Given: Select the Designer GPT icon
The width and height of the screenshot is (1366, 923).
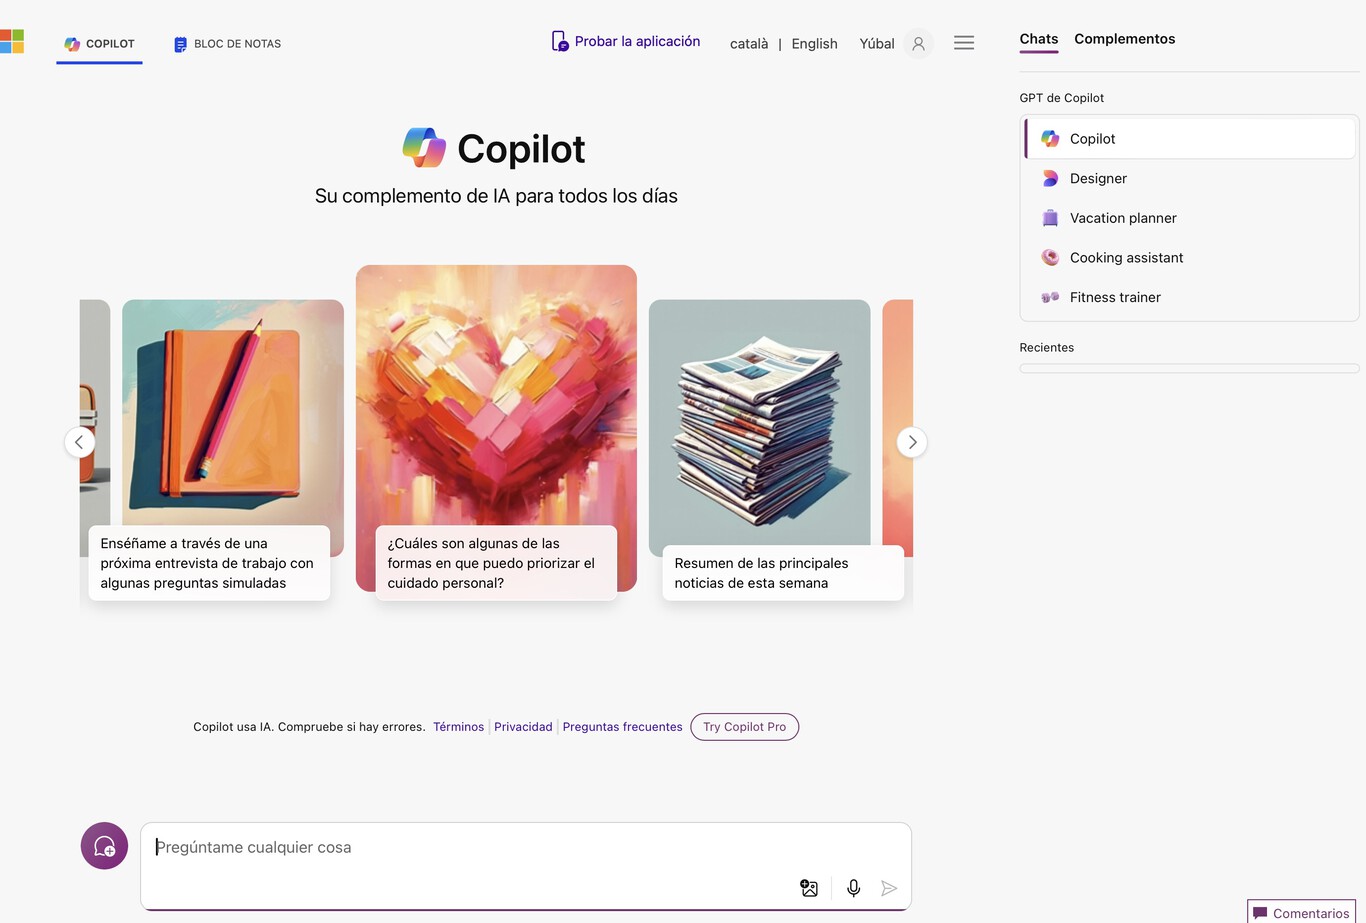Looking at the screenshot, I should click(1050, 178).
